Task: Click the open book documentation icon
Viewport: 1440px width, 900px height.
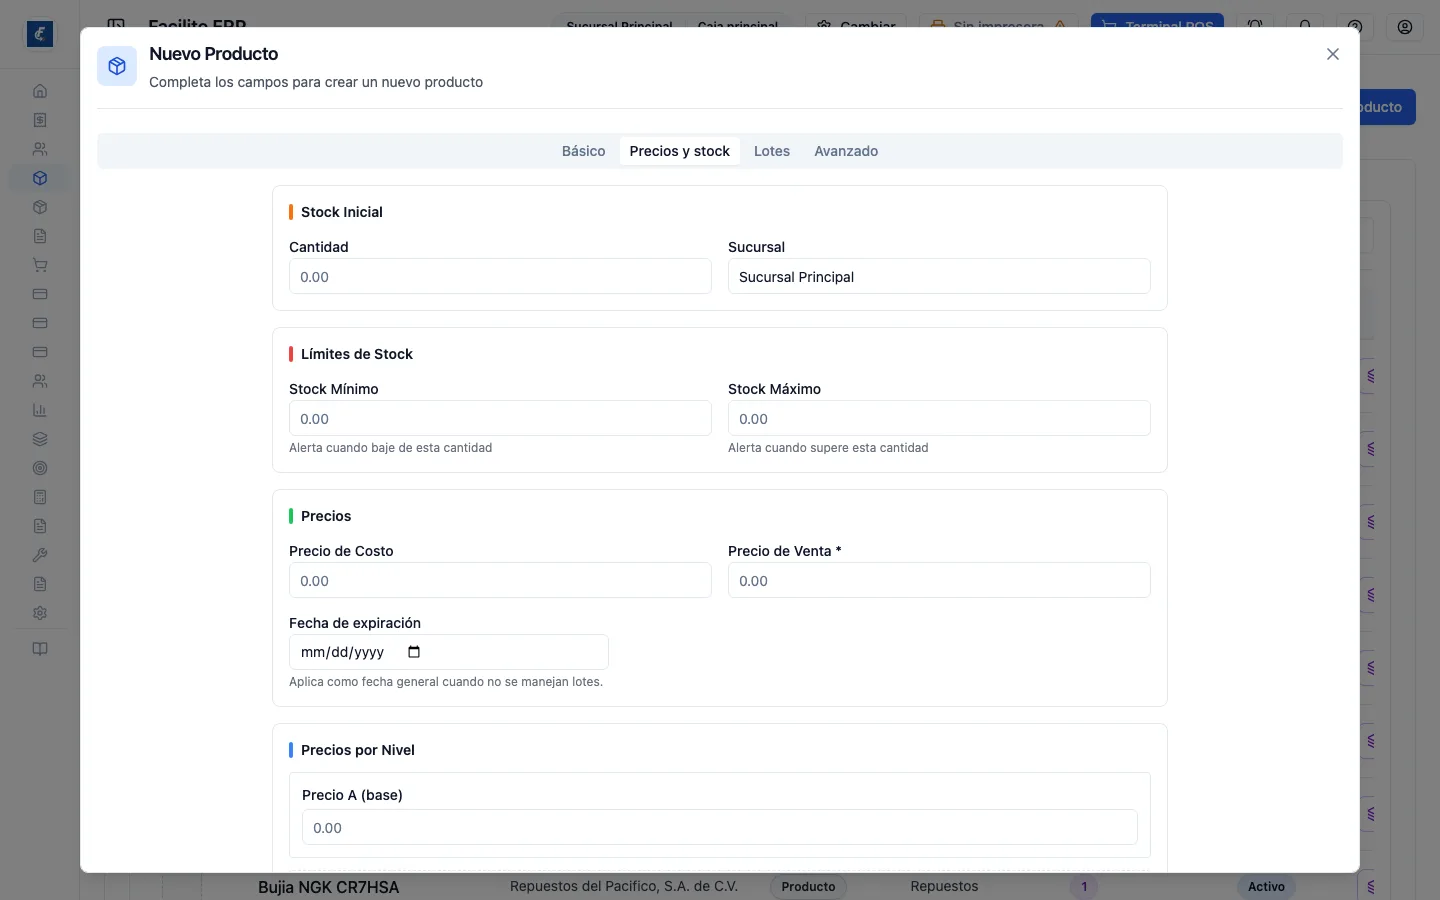Action: 40,649
